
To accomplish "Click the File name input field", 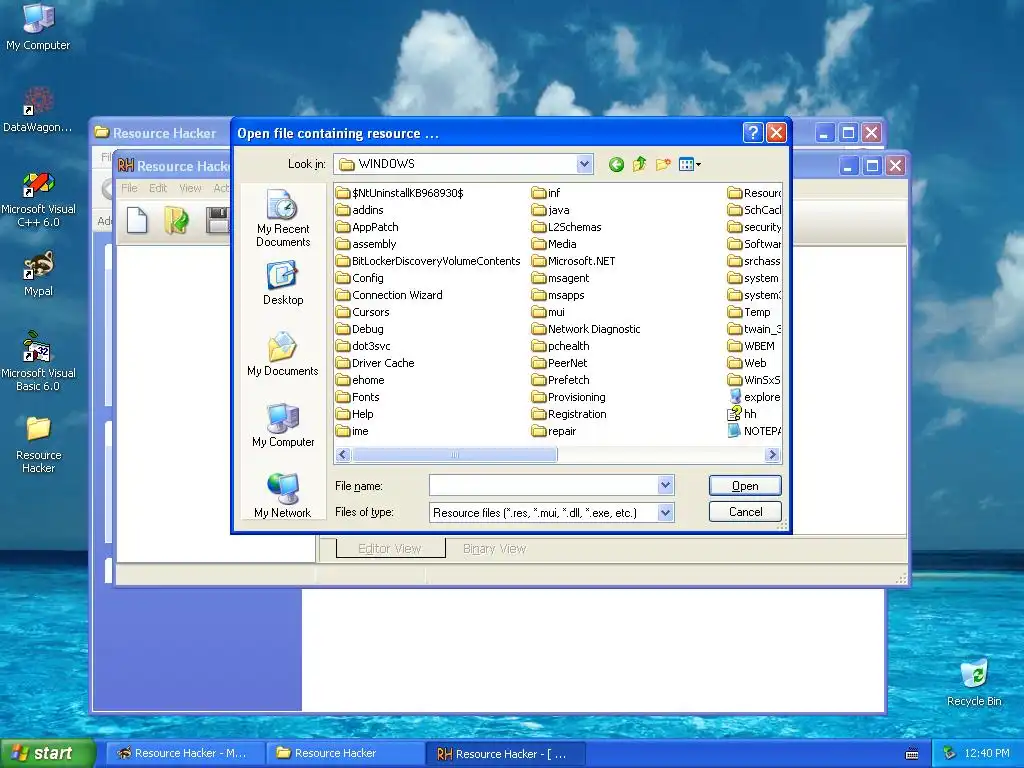I will [543, 485].
